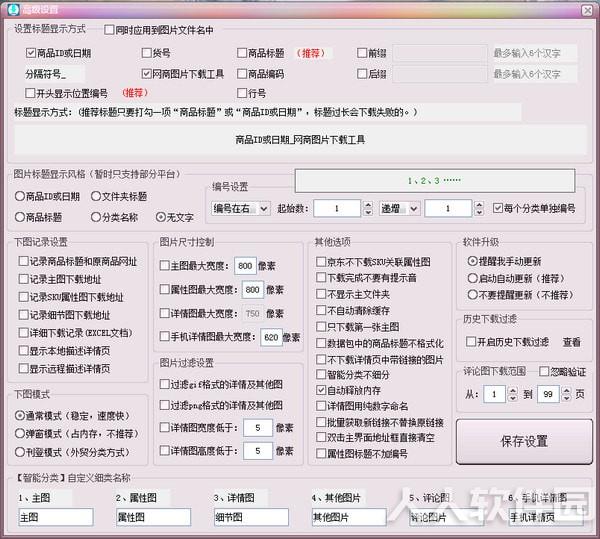Click the 详情图宽度低于 value field
Image resolution: width=600 pixels, height=539 pixels.
[x=258, y=428]
